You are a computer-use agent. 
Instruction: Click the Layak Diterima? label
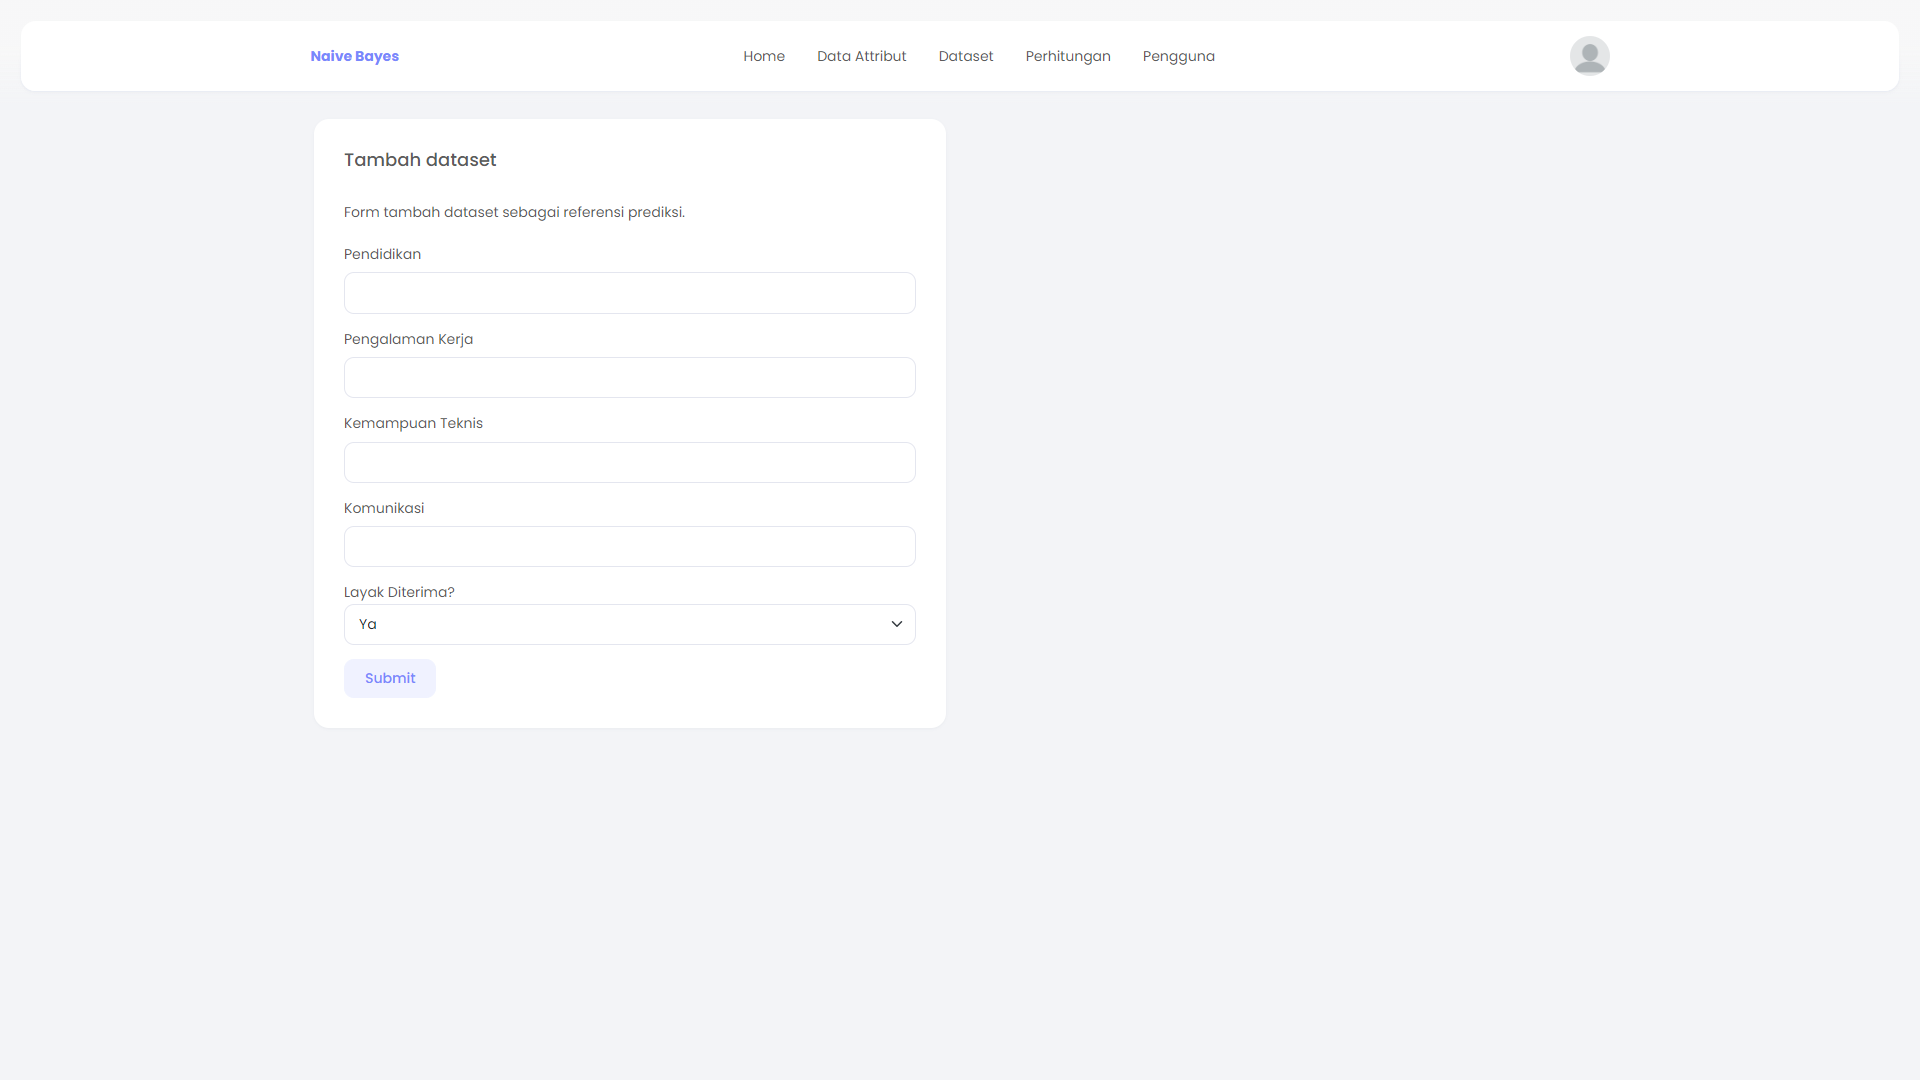(x=399, y=592)
